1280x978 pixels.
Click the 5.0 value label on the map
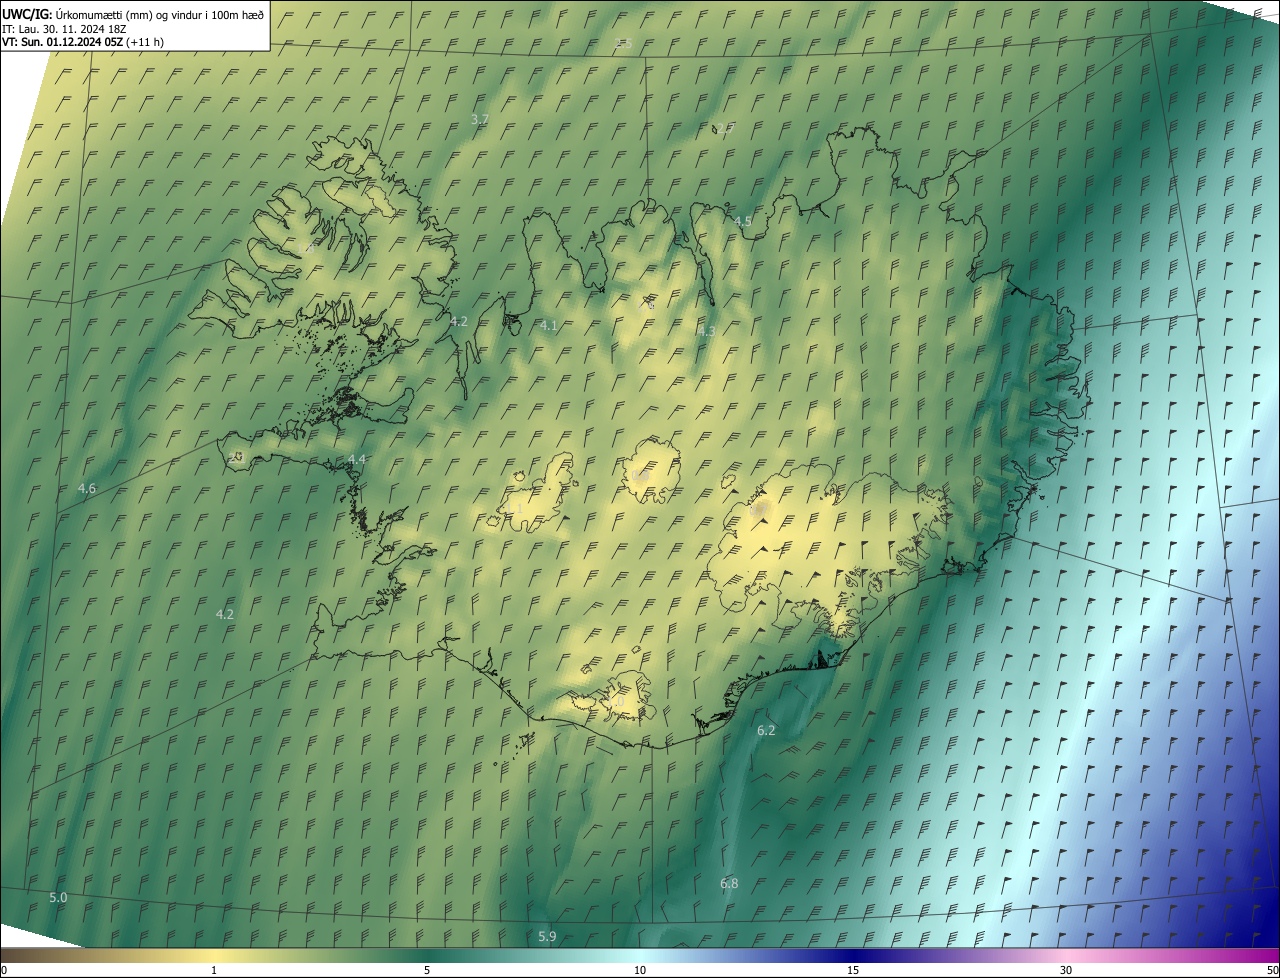point(59,897)
